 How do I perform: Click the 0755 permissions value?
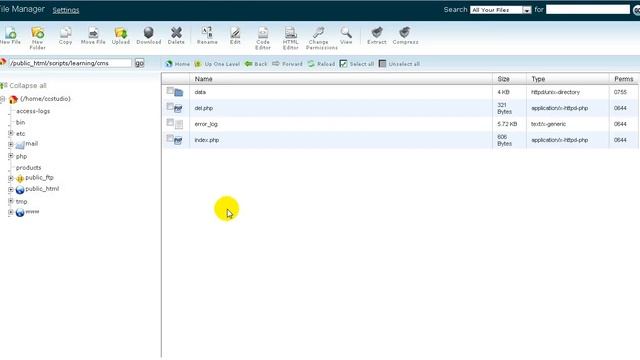point(620,92)
